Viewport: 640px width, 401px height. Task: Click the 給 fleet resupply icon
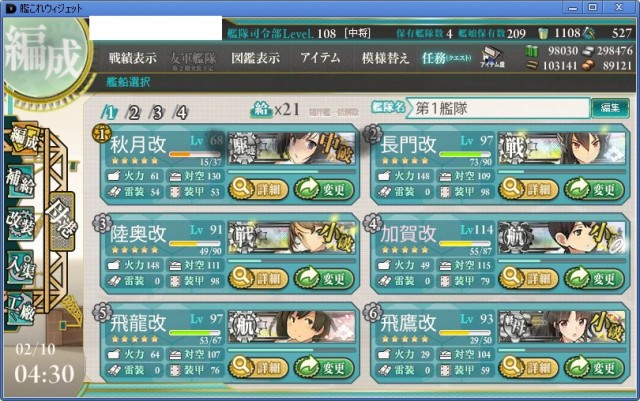point(261,109)
